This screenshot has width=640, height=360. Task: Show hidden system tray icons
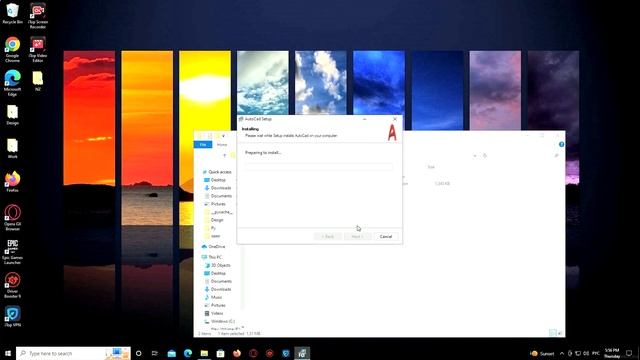tap(562, 353)
